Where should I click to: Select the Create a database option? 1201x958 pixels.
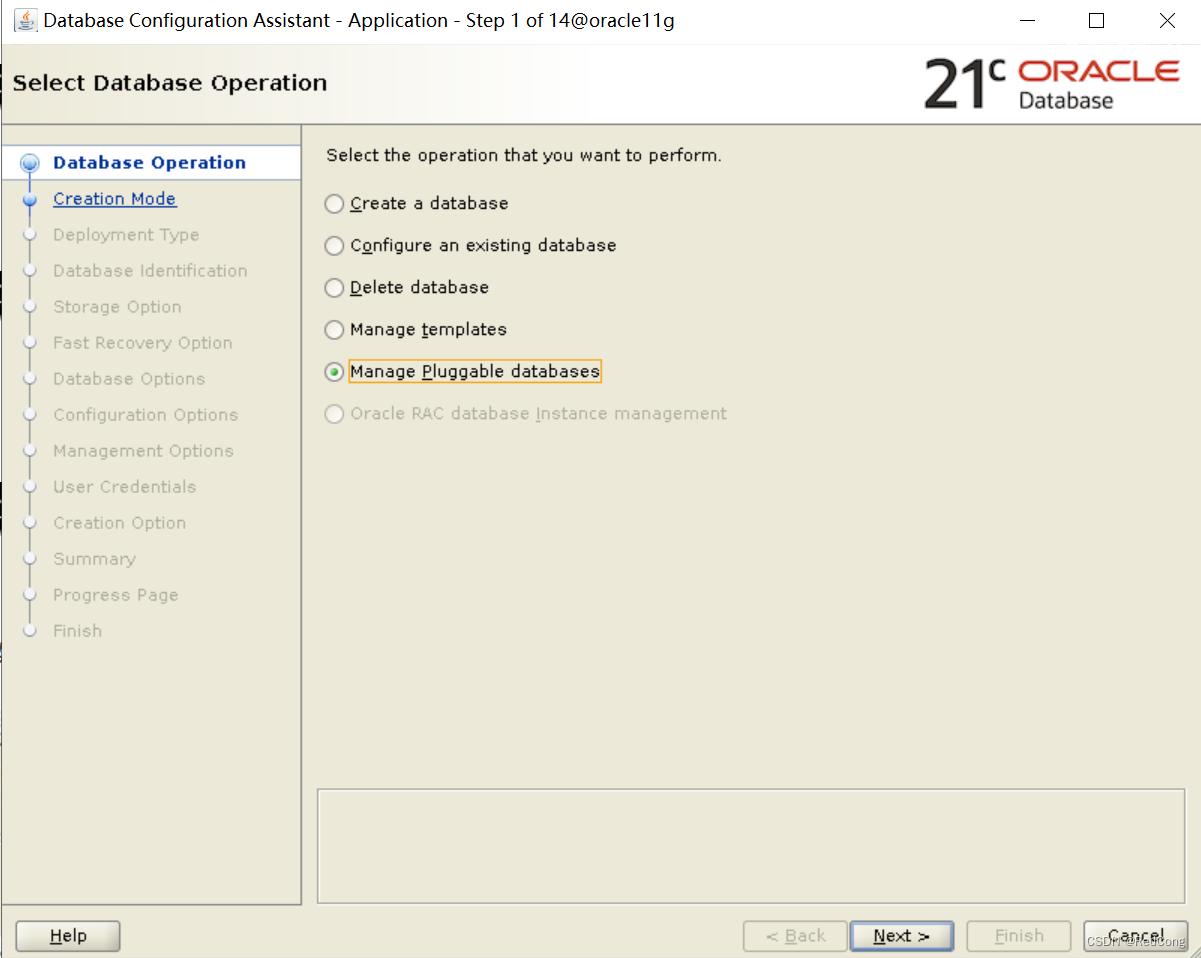click(x=334, y=204)
